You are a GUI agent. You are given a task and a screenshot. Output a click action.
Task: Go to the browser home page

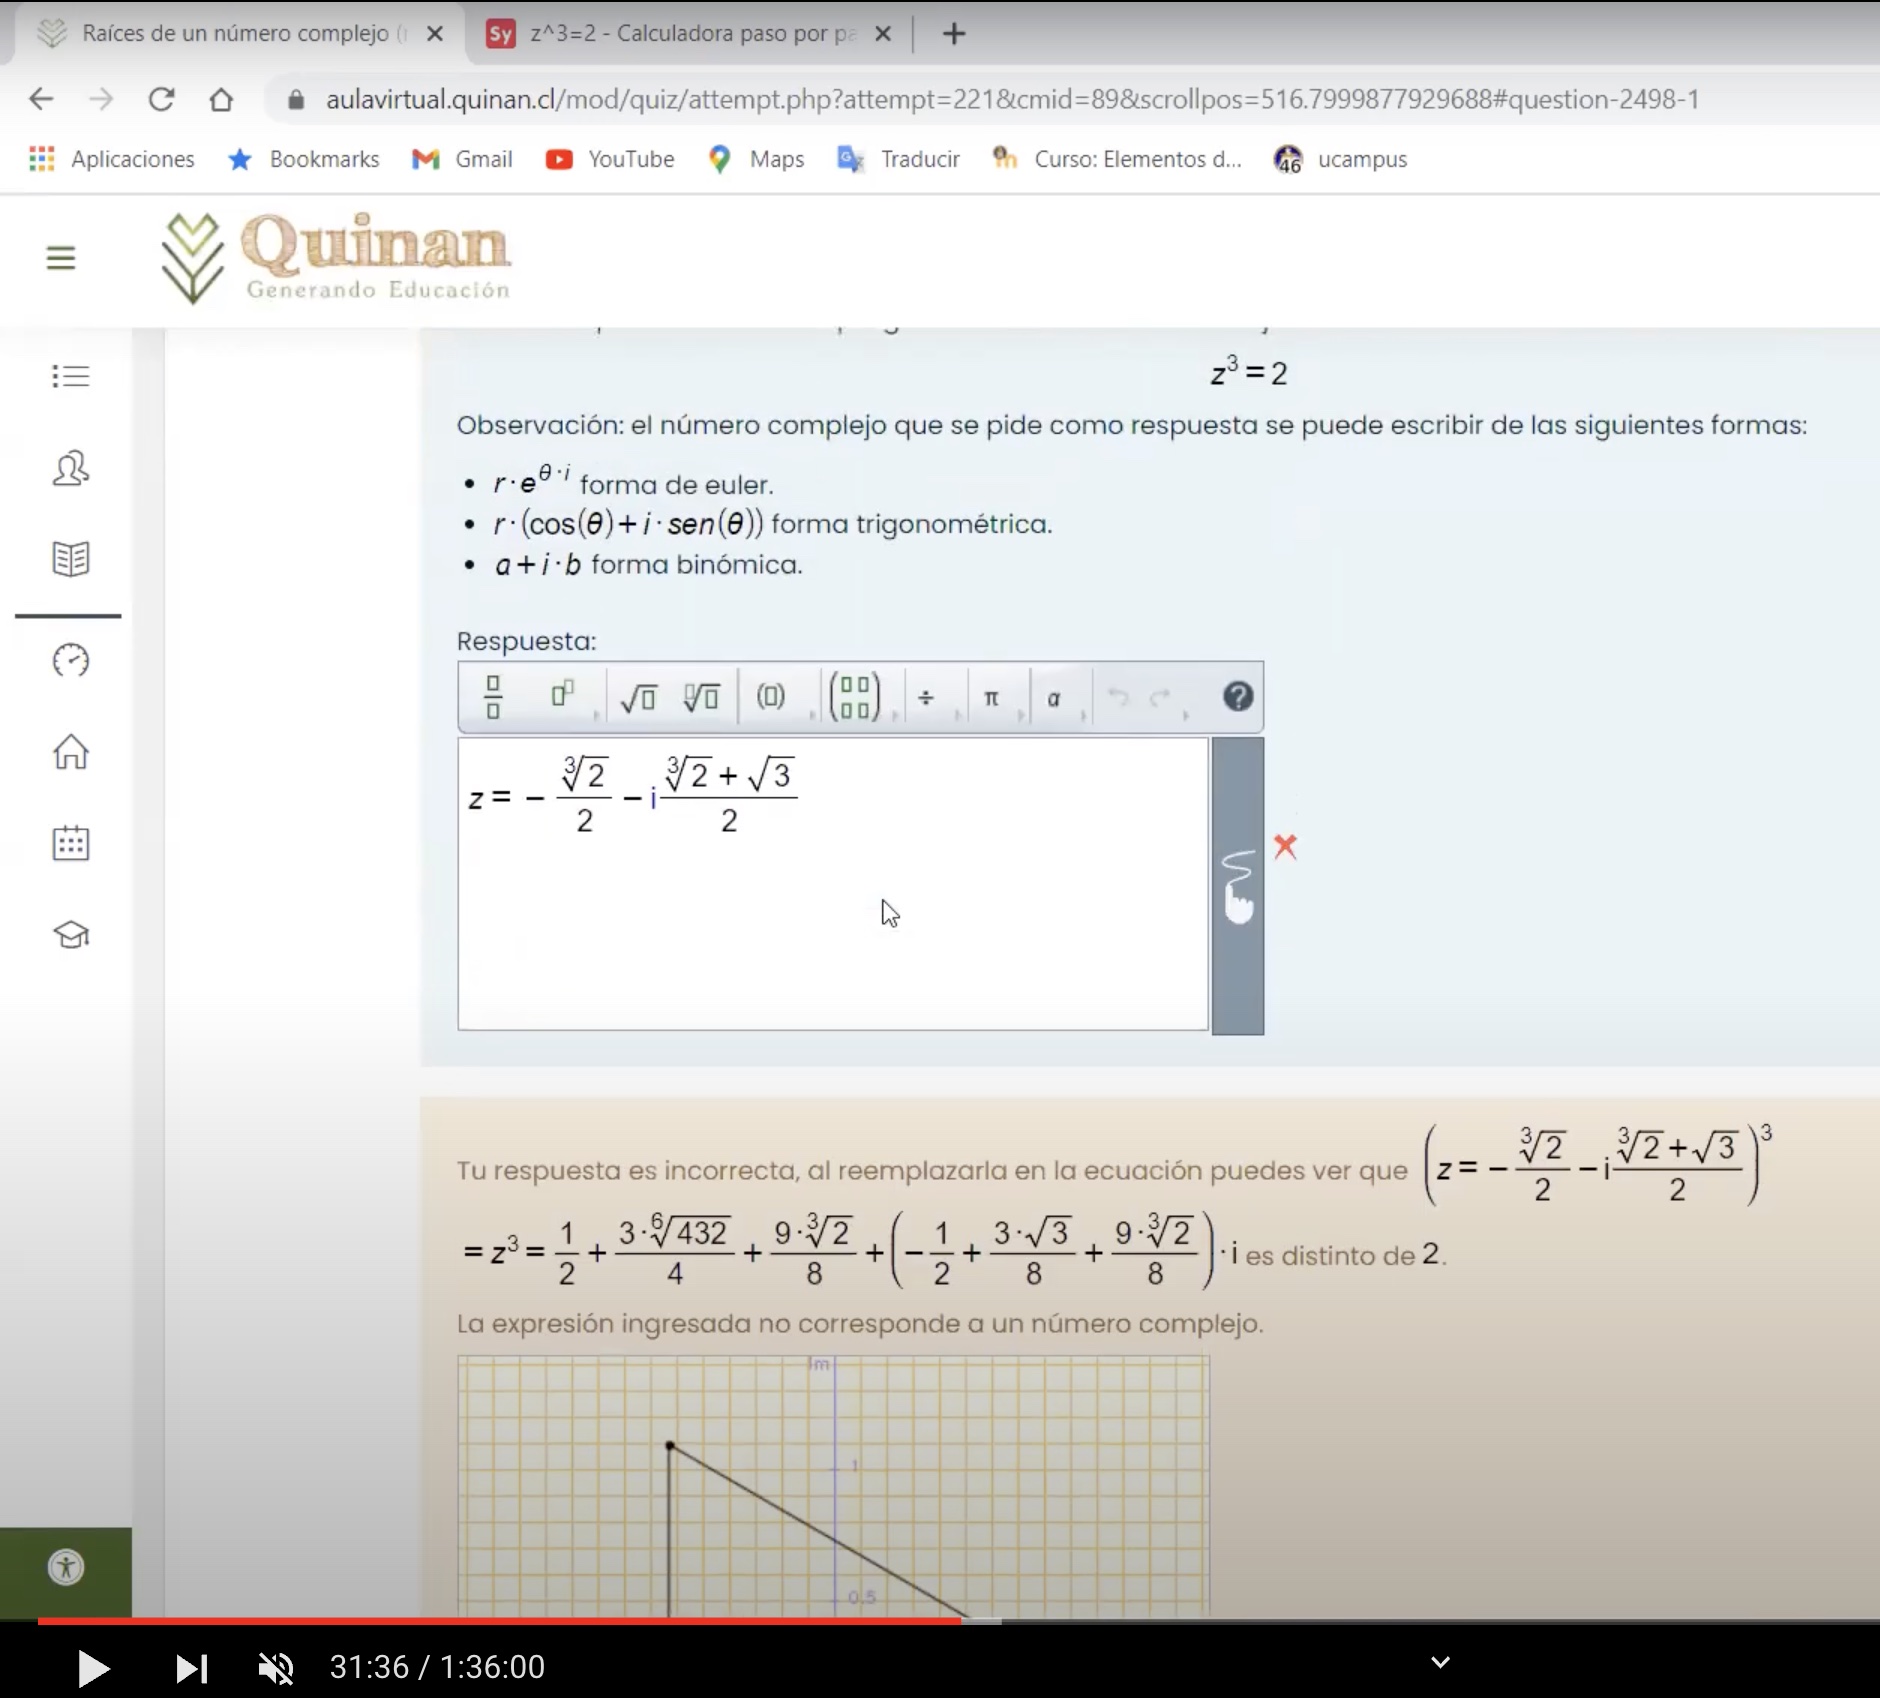pos(221,99)
